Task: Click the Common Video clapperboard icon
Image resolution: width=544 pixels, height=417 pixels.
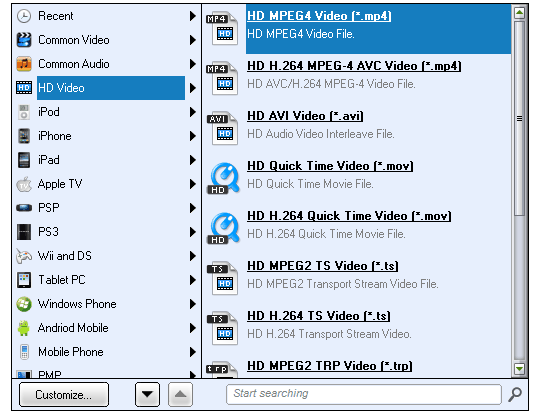Action: [24, 40]
